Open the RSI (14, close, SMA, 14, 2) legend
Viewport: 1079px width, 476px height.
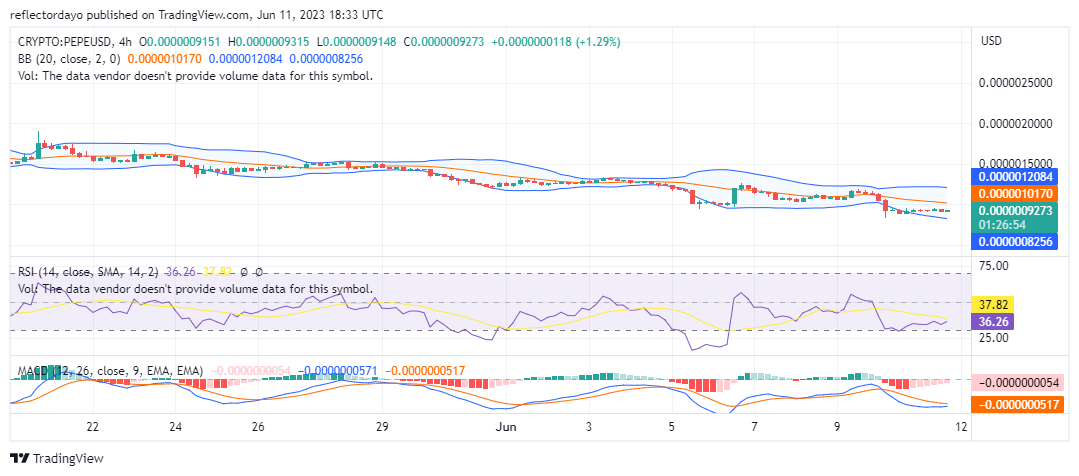point(89,272)
